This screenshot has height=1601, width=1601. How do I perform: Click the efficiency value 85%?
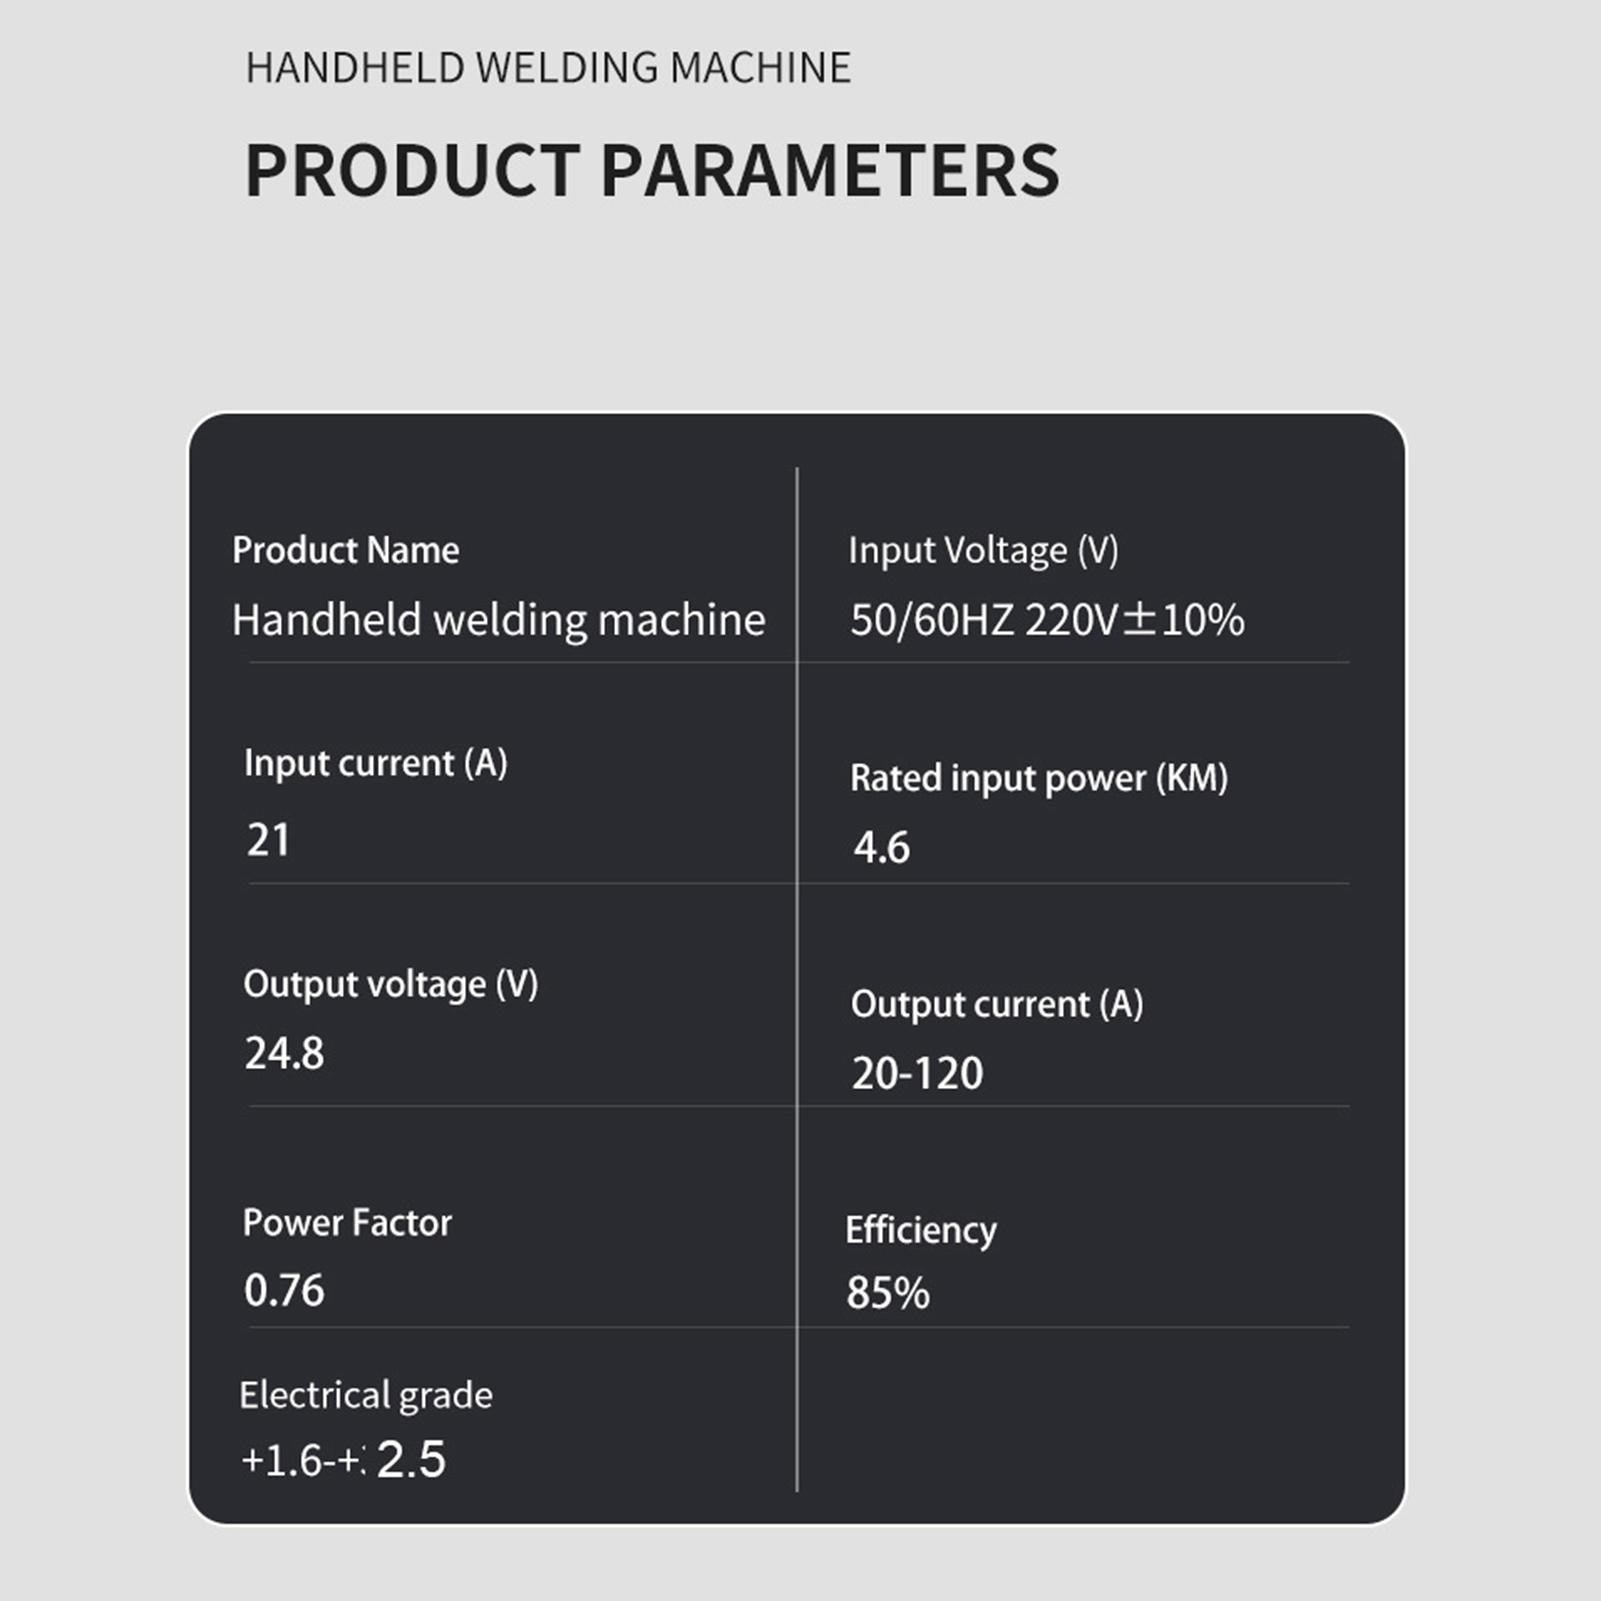point(887,1293)
